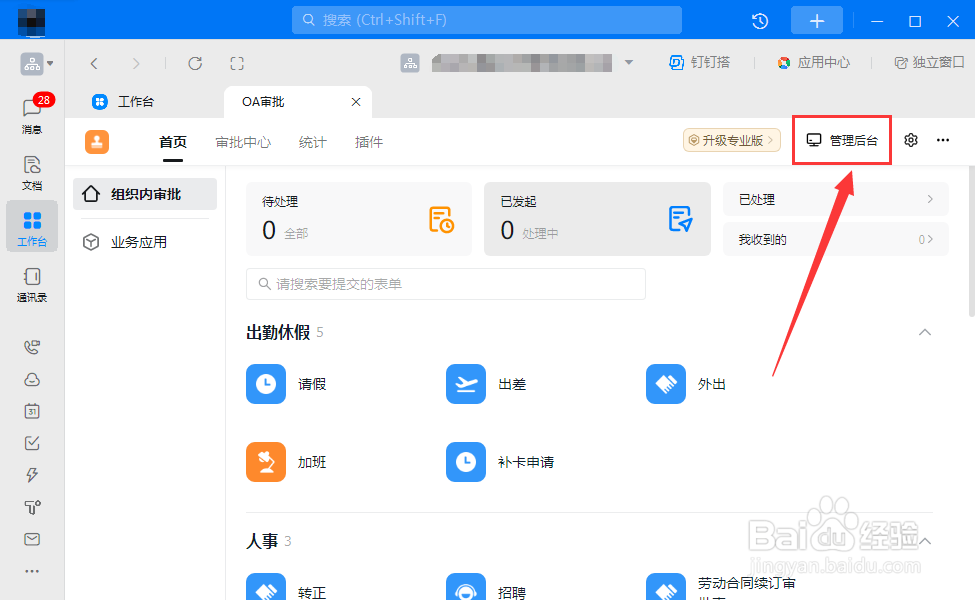Collapse the 人事 section

pyautogui.click(x=925, y=541)
